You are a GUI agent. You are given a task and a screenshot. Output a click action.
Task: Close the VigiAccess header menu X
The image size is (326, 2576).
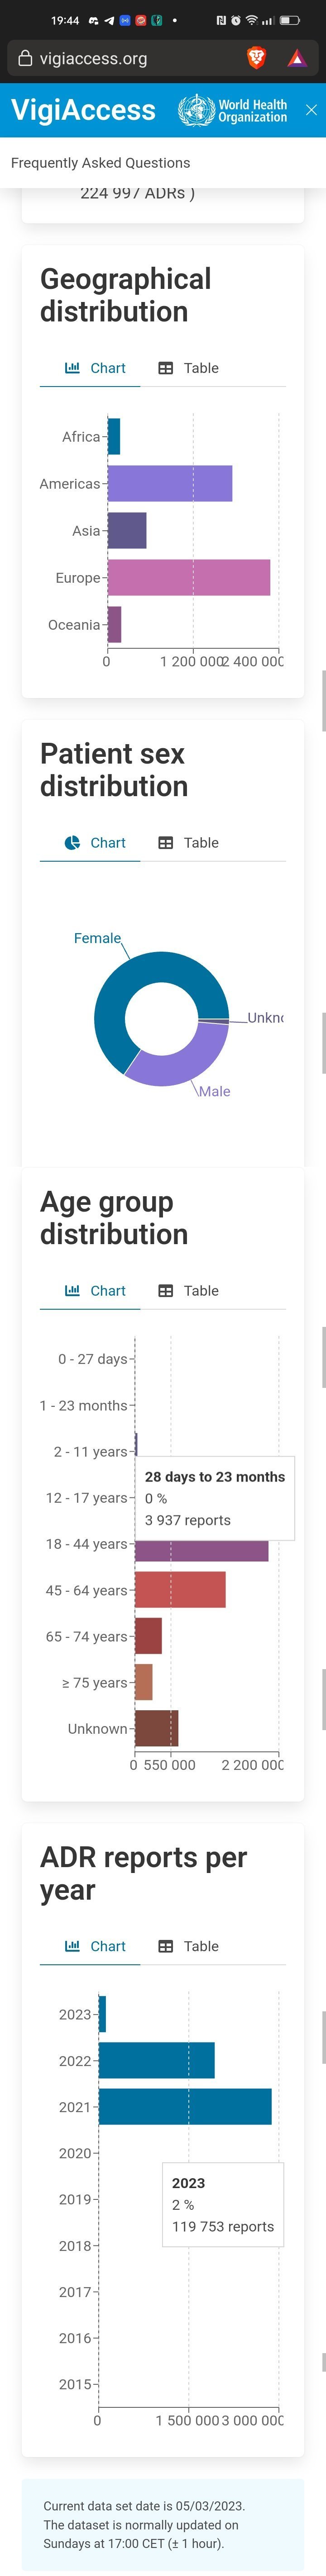click(x=311, y=110)
